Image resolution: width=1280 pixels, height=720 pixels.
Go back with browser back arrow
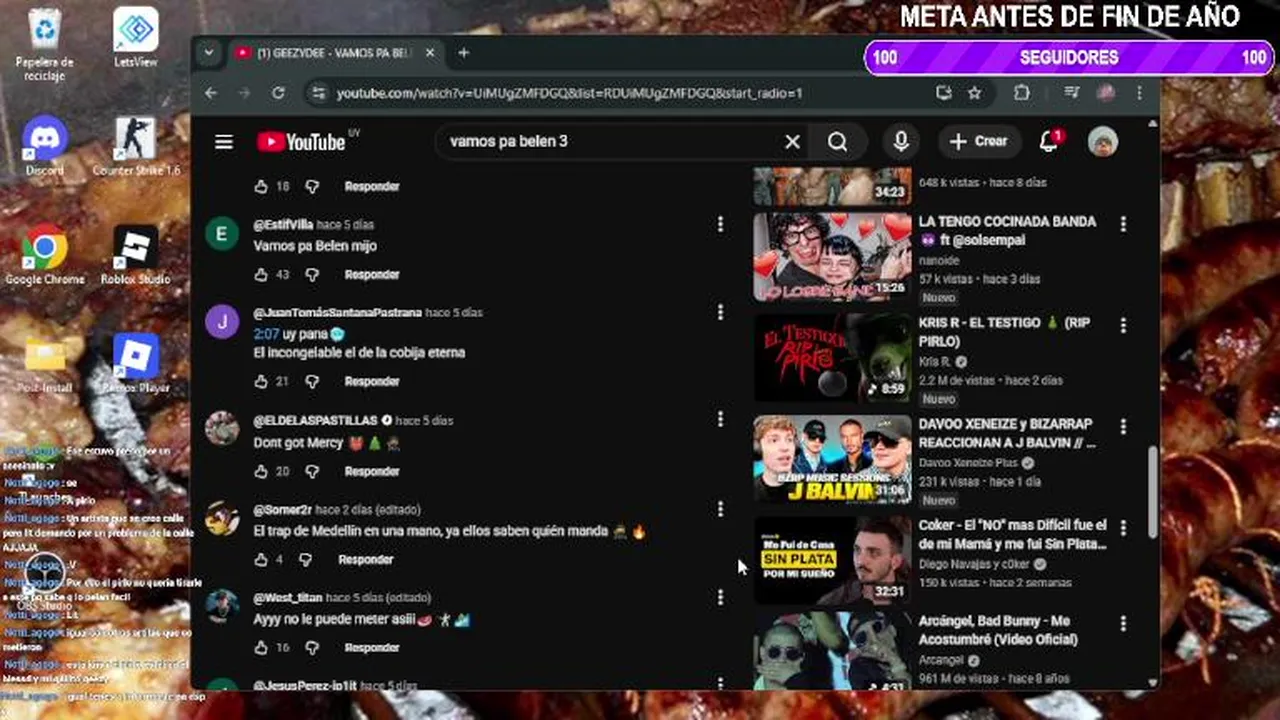[x=211, y=93]
